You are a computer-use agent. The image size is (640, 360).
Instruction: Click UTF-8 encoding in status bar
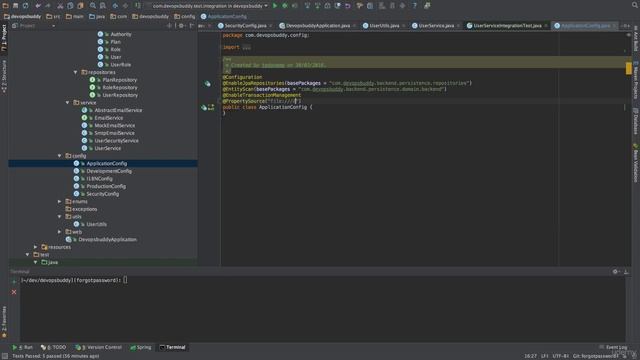pos(561,356)
